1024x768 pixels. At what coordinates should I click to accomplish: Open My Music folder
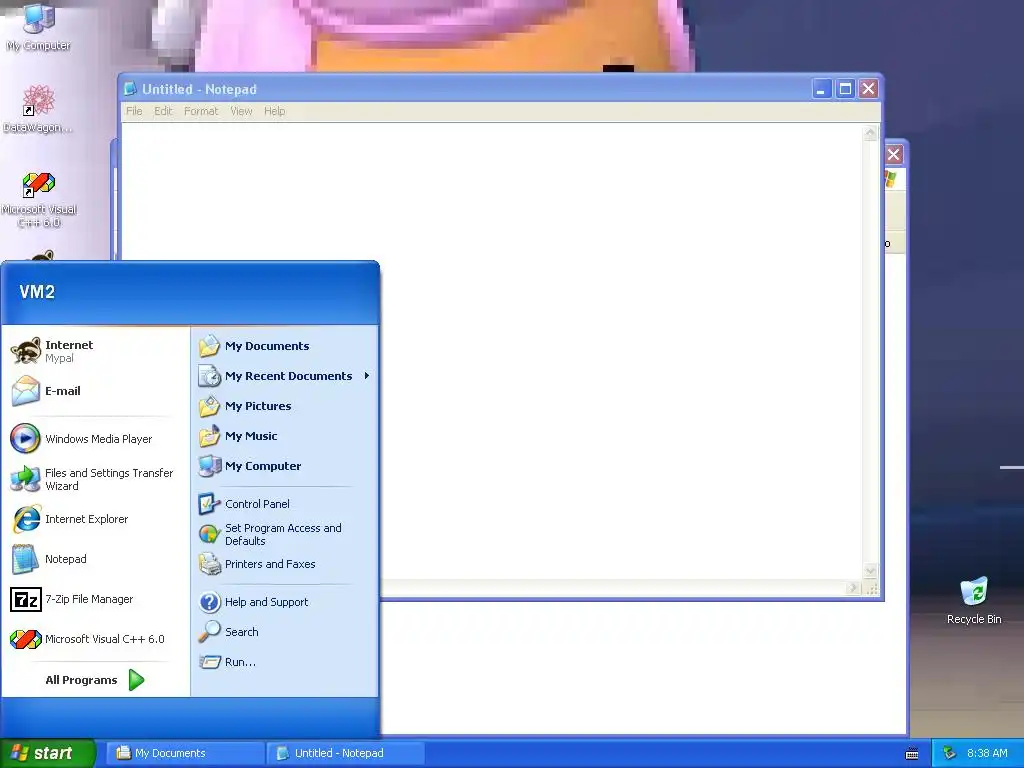(x=285, y=436)
